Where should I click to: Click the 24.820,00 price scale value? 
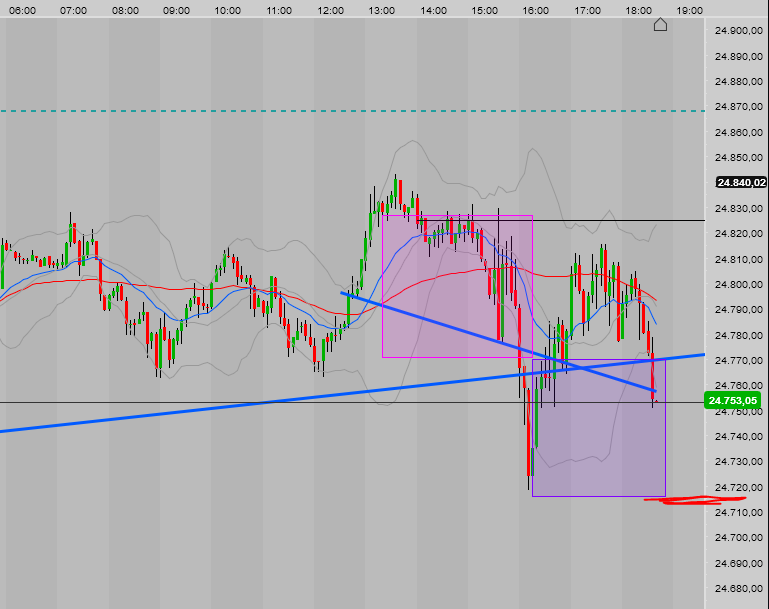[x=739, y=233]
